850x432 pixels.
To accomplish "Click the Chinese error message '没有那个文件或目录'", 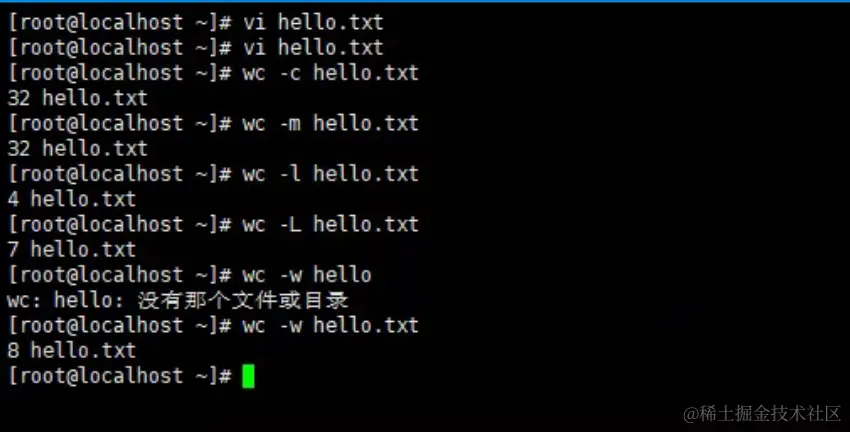I will click(x=243, y=300).
